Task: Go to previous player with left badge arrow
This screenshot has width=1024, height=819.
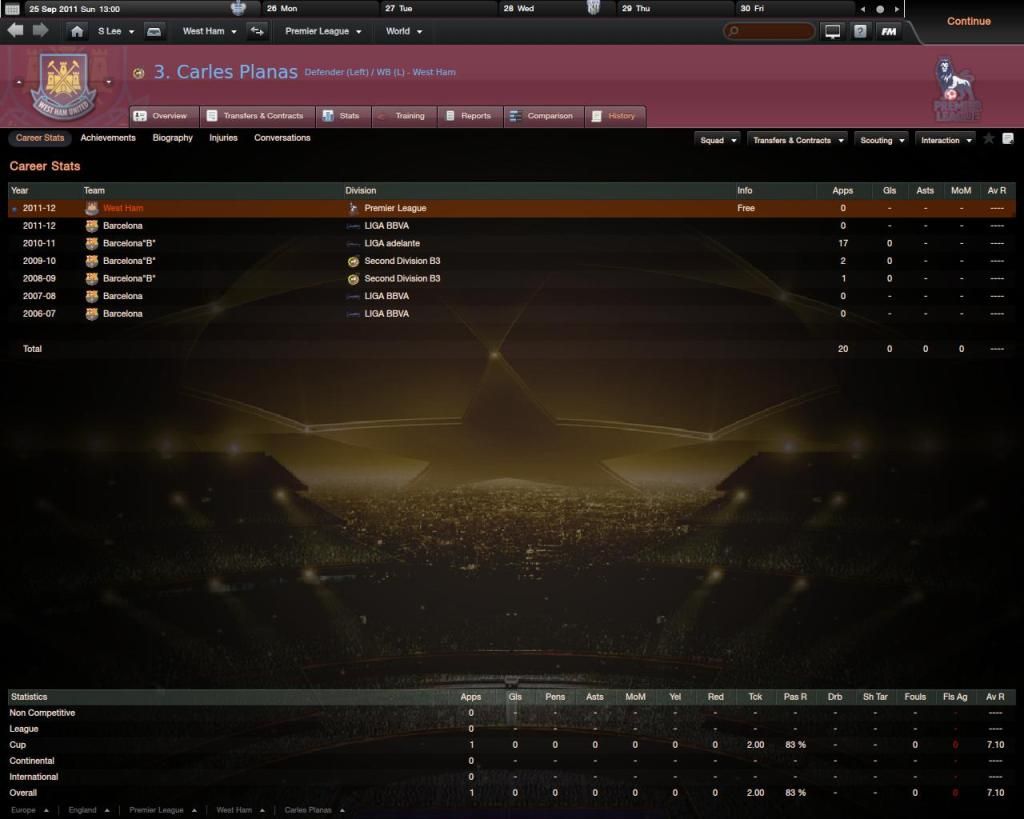Action: pos(18,82)
